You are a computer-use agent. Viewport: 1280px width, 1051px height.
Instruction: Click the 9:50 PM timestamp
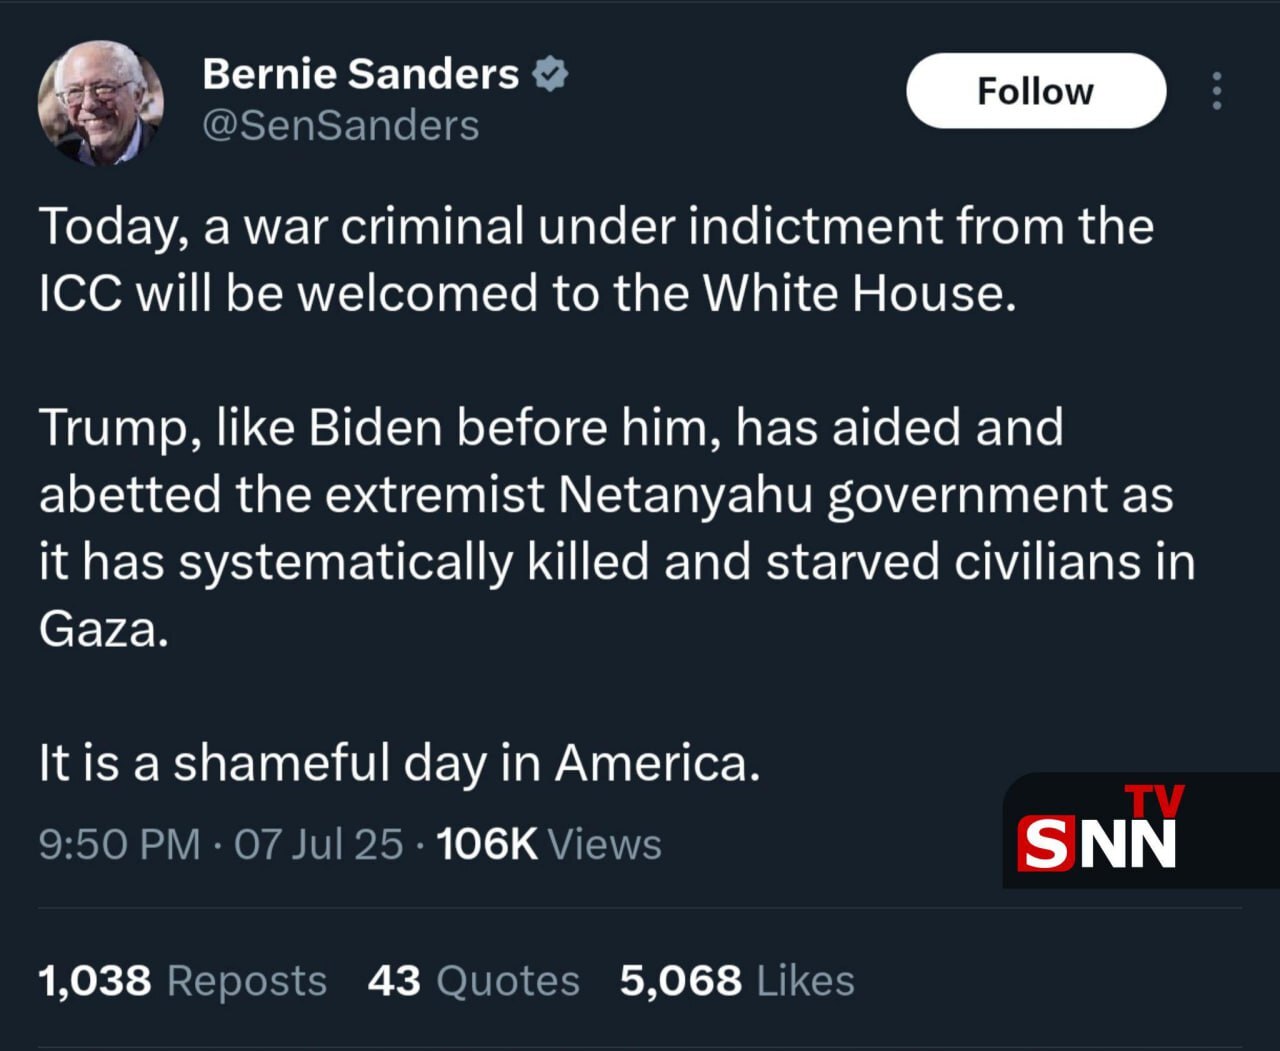(119, 844)
